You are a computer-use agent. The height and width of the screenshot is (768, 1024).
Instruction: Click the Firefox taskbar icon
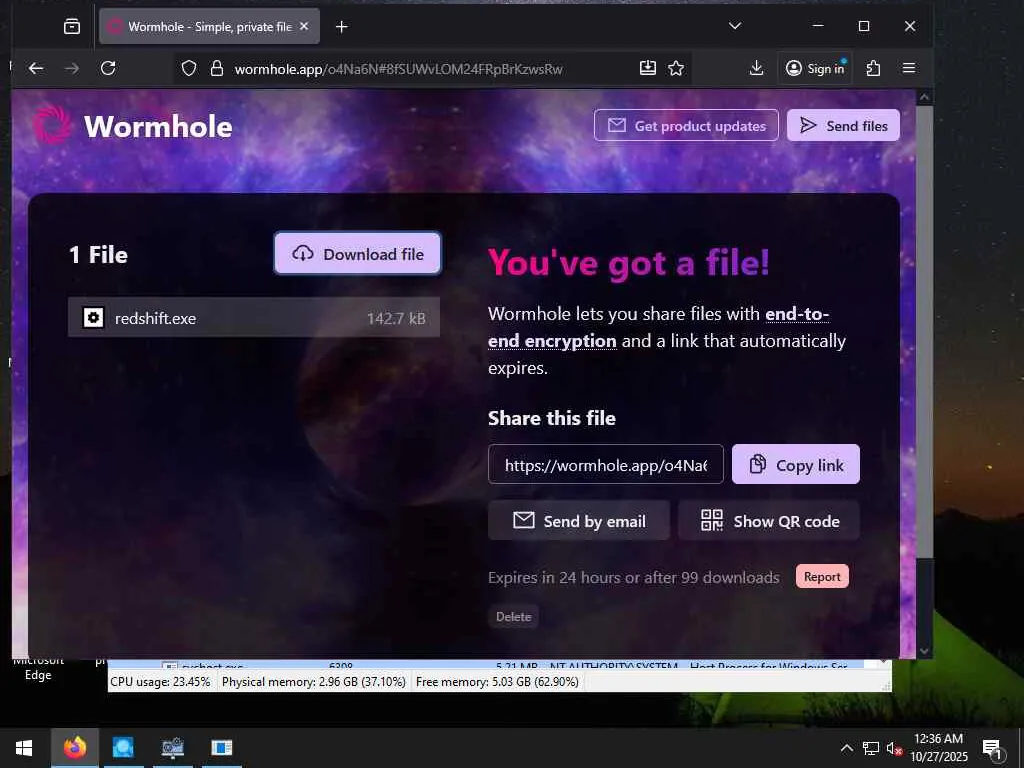[74, 748]
